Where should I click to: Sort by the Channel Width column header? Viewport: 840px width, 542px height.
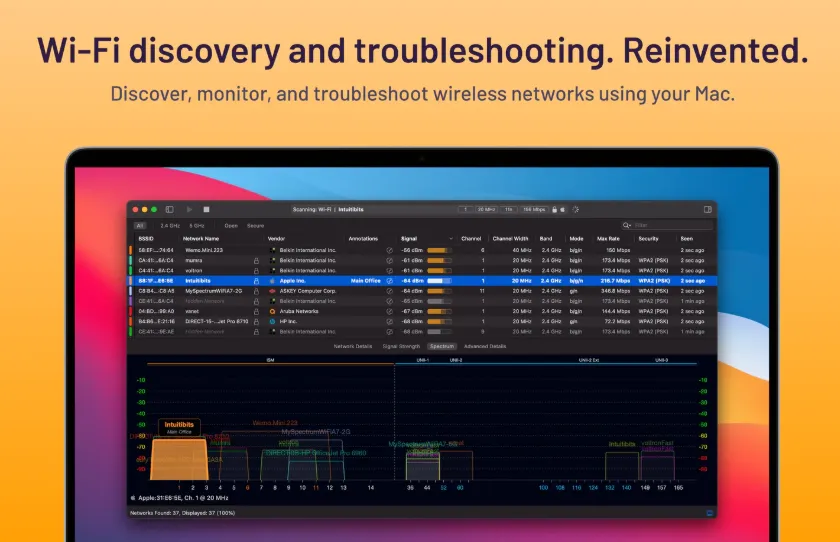coord(511,239)
